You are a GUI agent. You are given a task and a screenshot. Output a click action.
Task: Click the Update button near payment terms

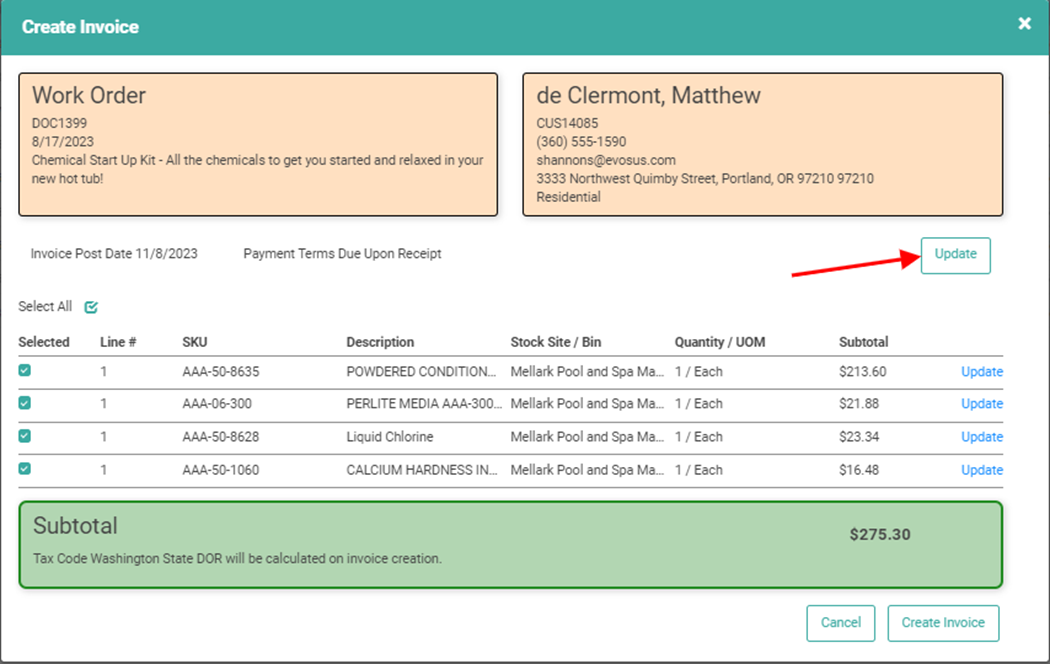coord(955,255)
